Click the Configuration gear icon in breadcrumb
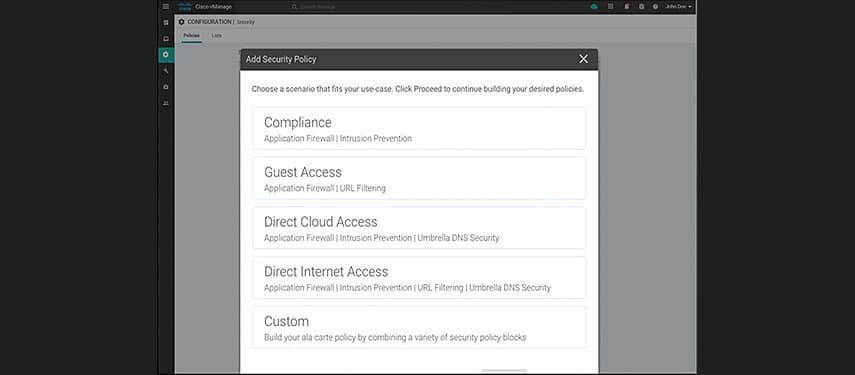 [x=182, y=22]
